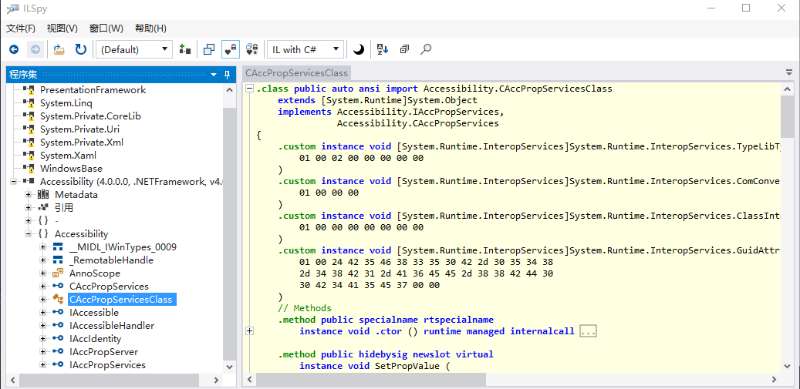
Task: Click the IAccessible interface icon
Action: (x=58, y=312)
